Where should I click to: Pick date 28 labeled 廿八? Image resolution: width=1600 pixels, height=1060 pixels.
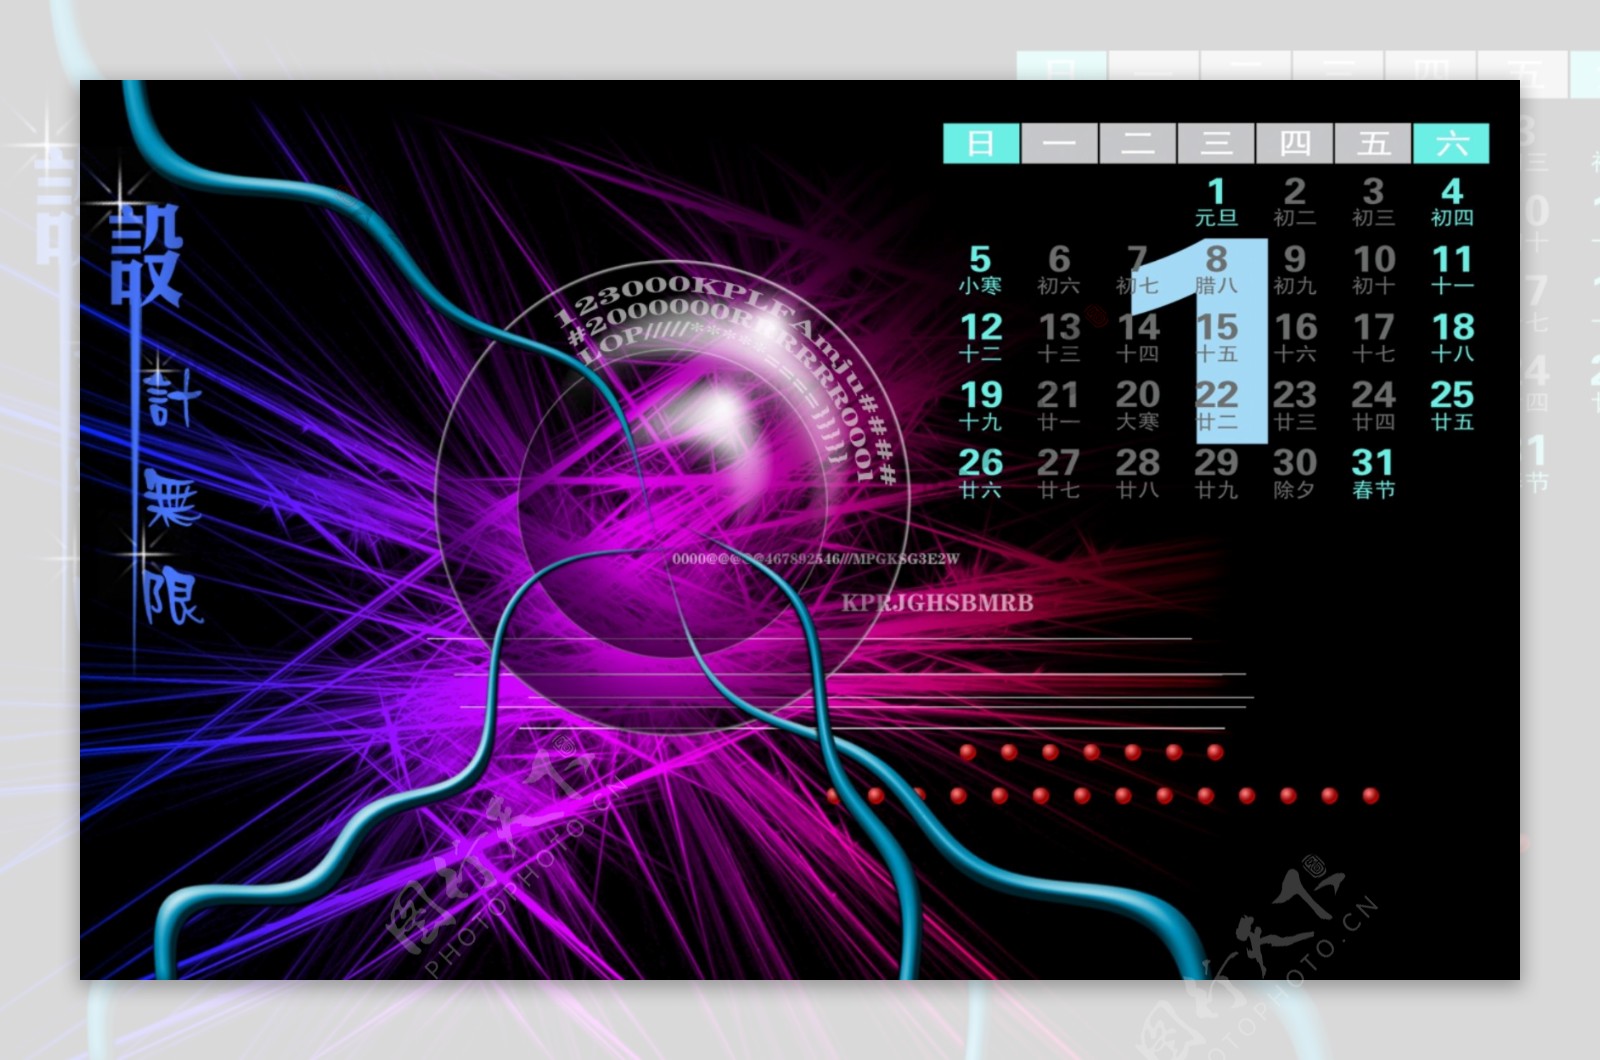[x=1137, y=473]
